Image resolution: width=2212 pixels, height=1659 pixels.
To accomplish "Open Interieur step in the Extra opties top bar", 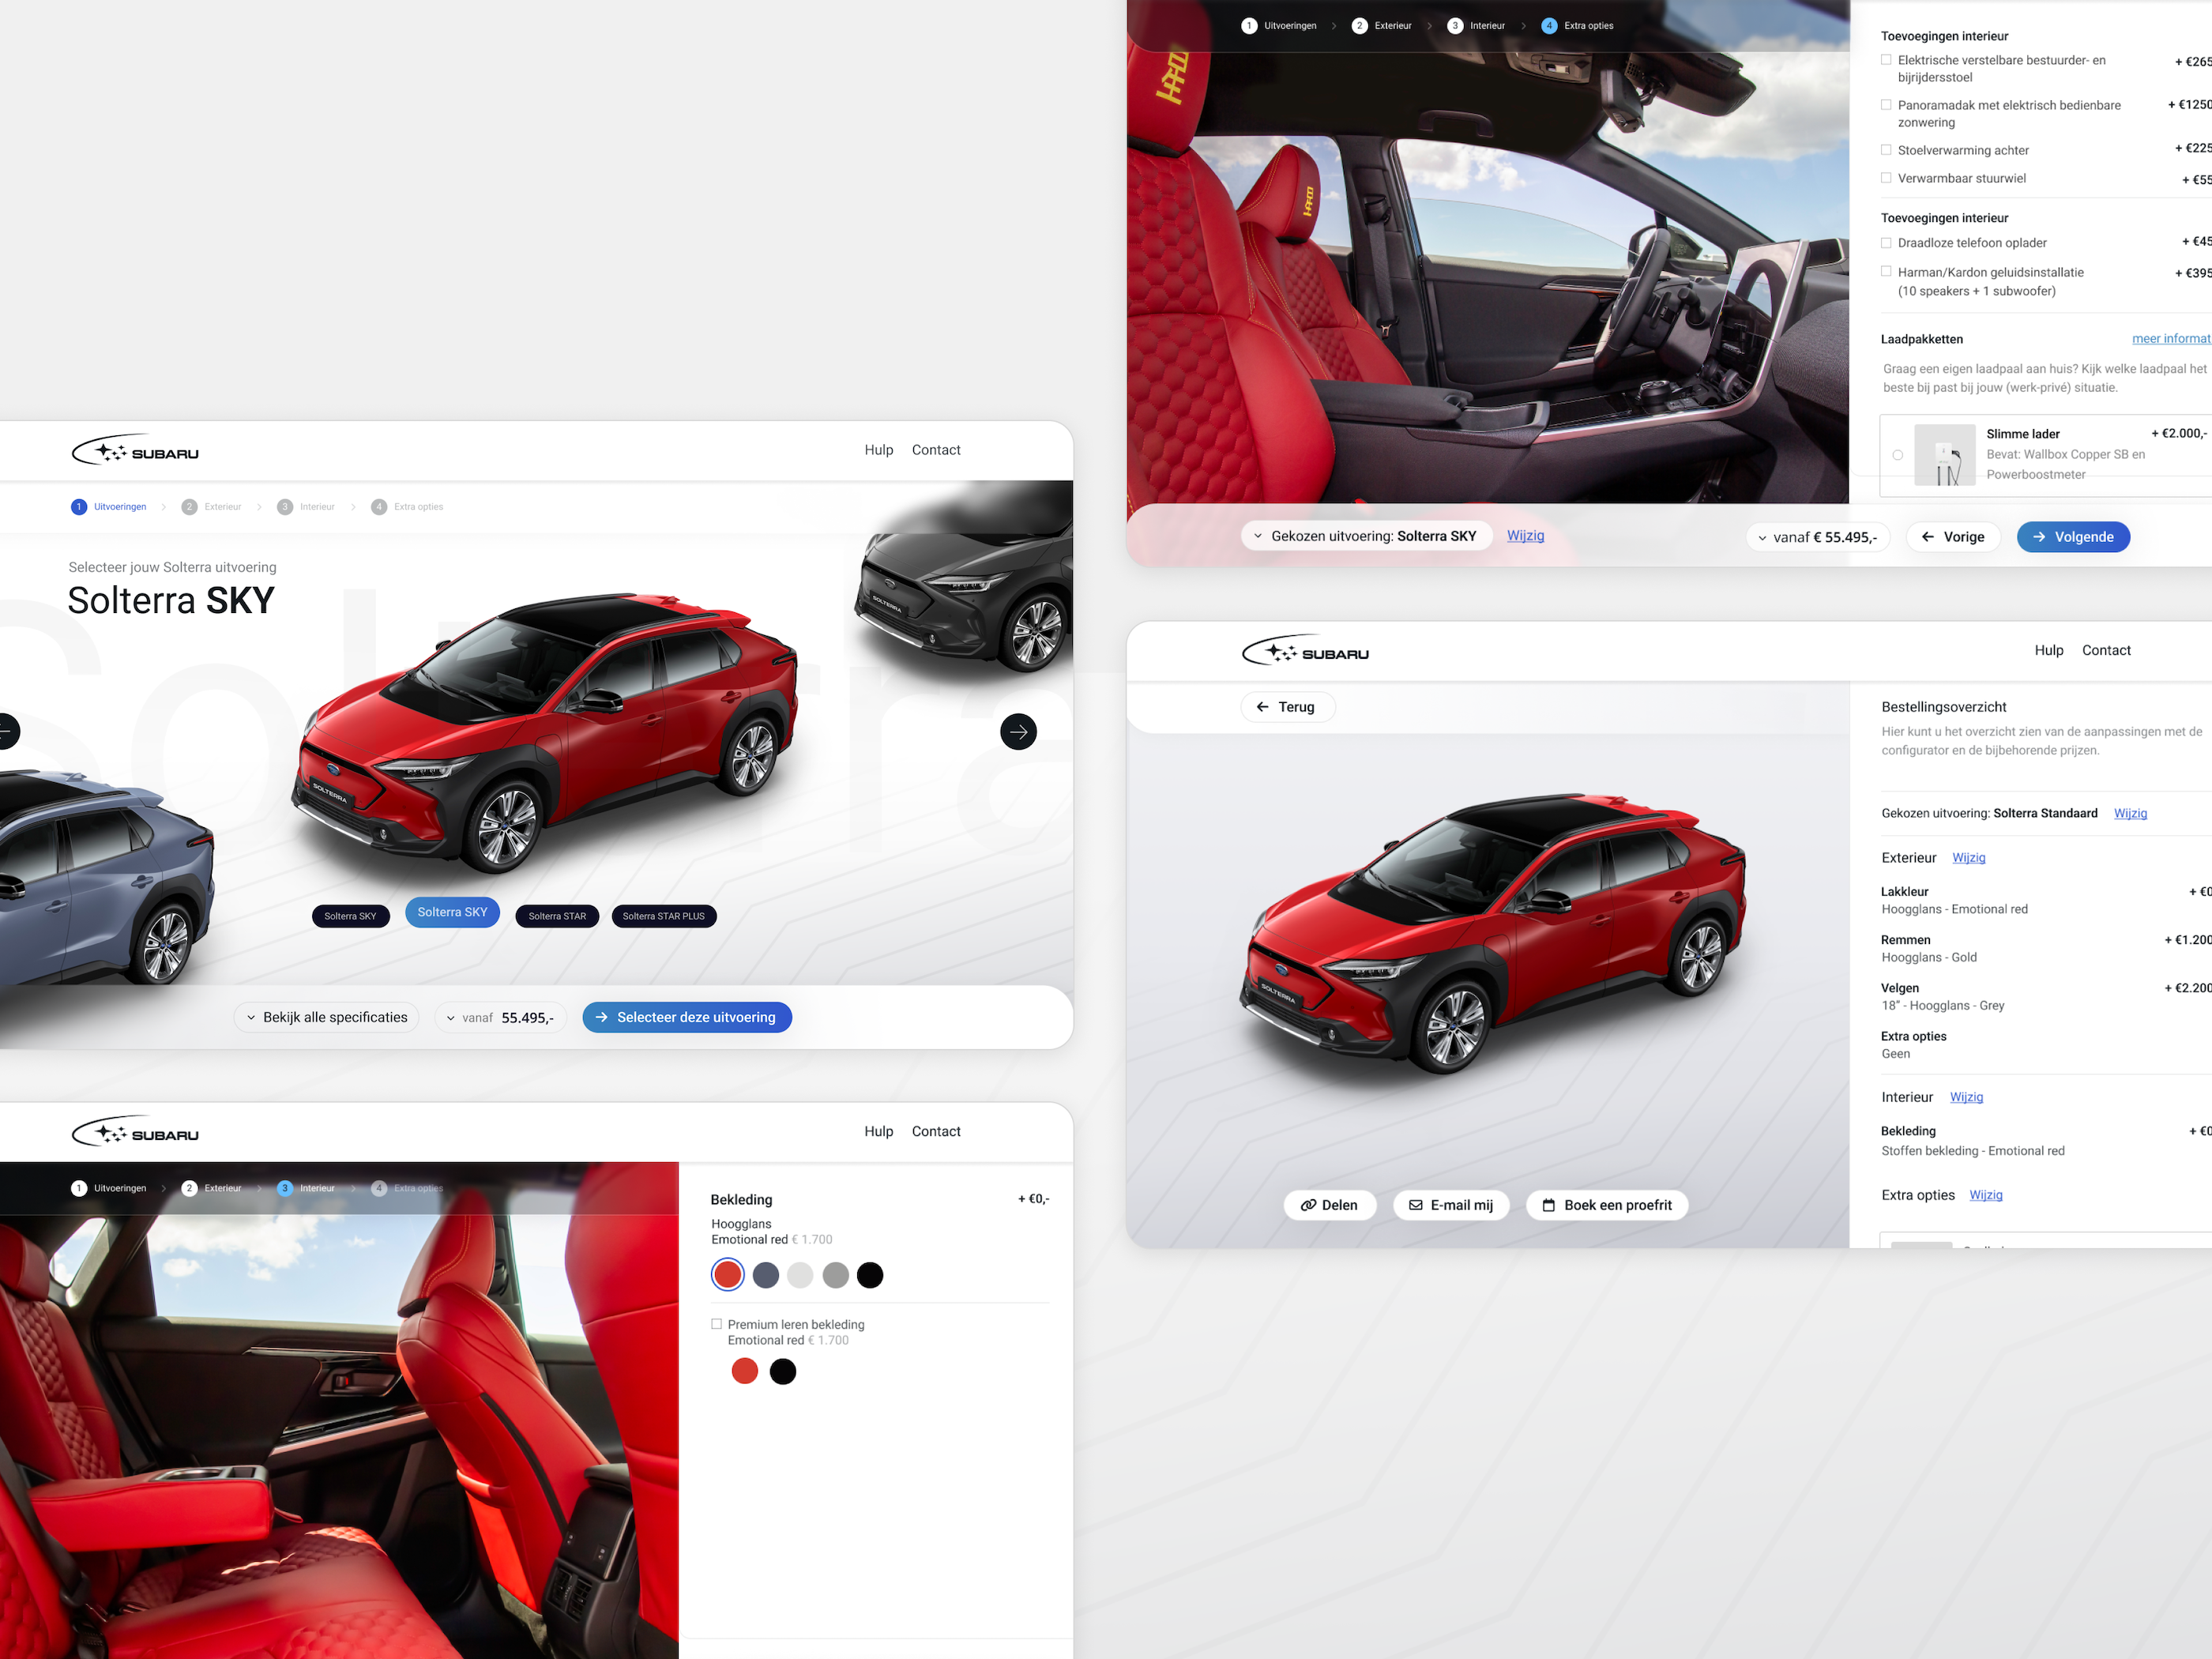I will (x=1487, y=26).
